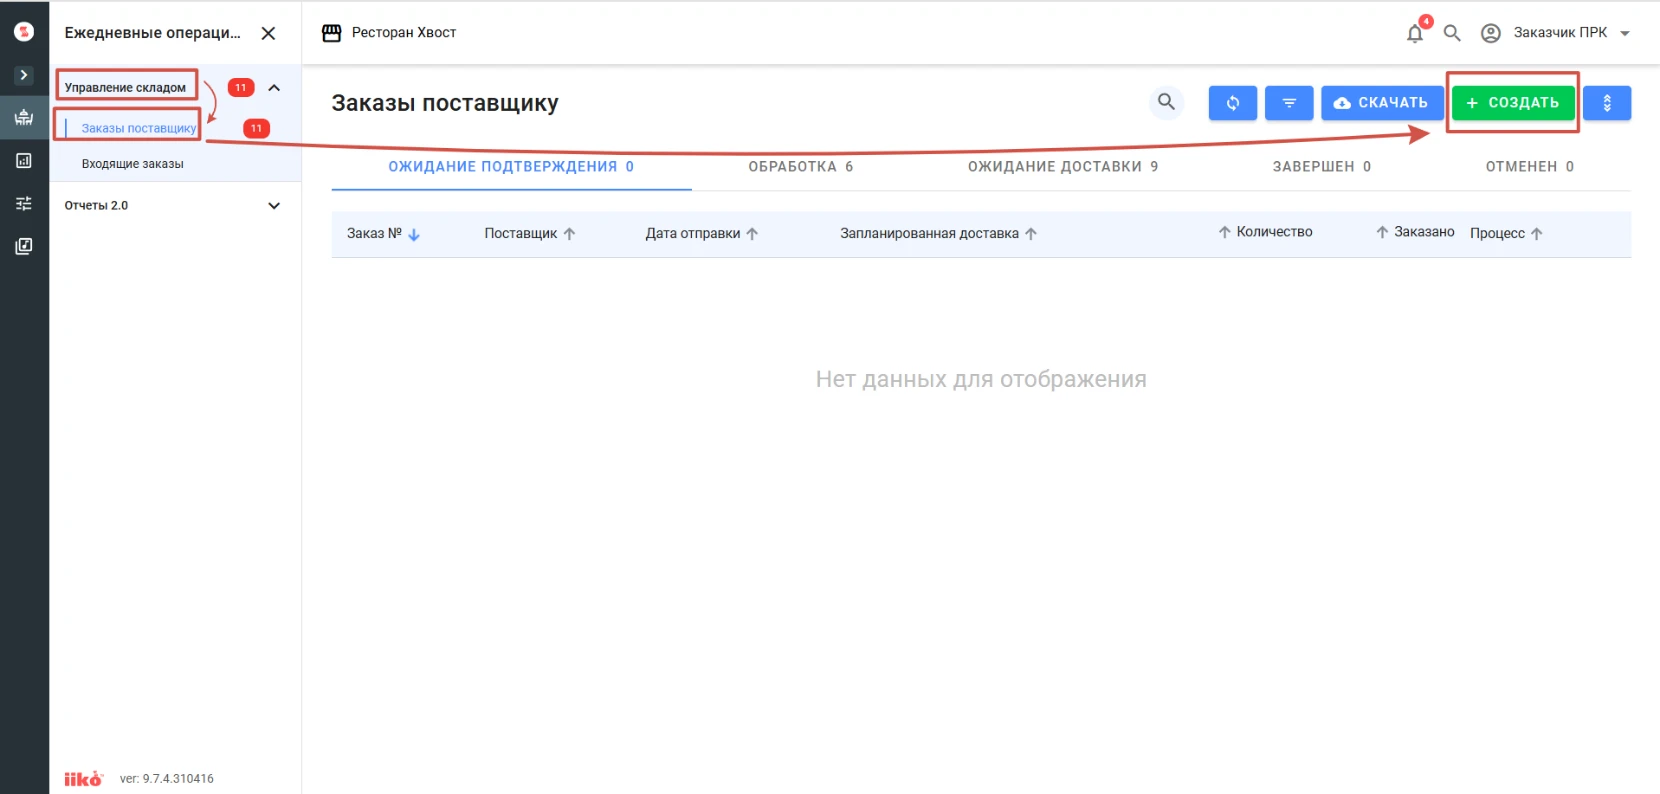Click the search icon beside page title

pyautogui.click(x=1166, y=102)
